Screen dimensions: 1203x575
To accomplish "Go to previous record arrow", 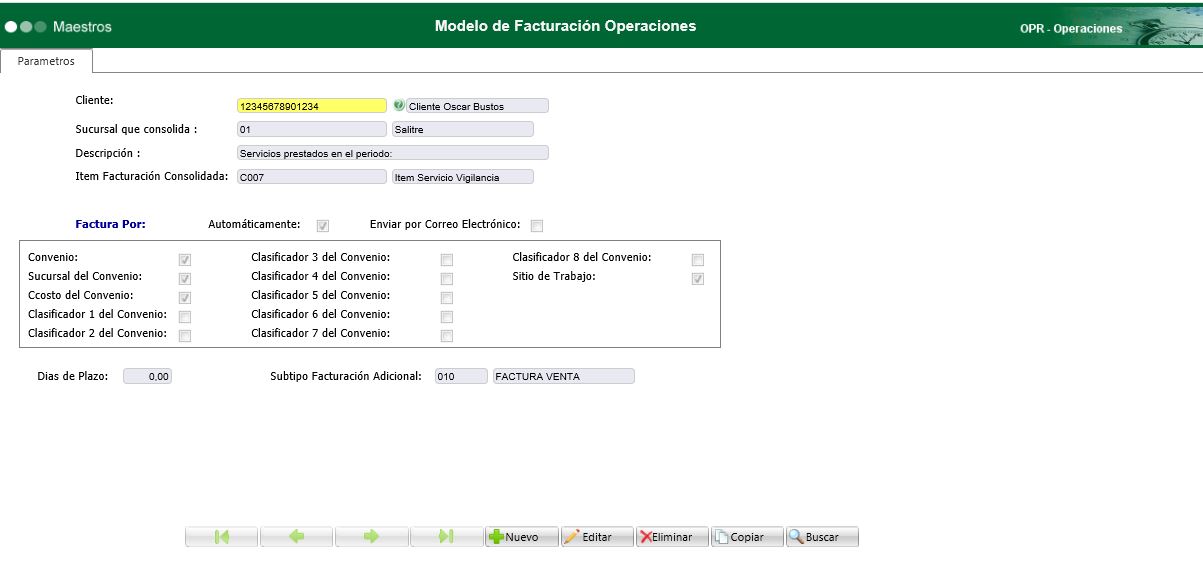I will [297, 537].
